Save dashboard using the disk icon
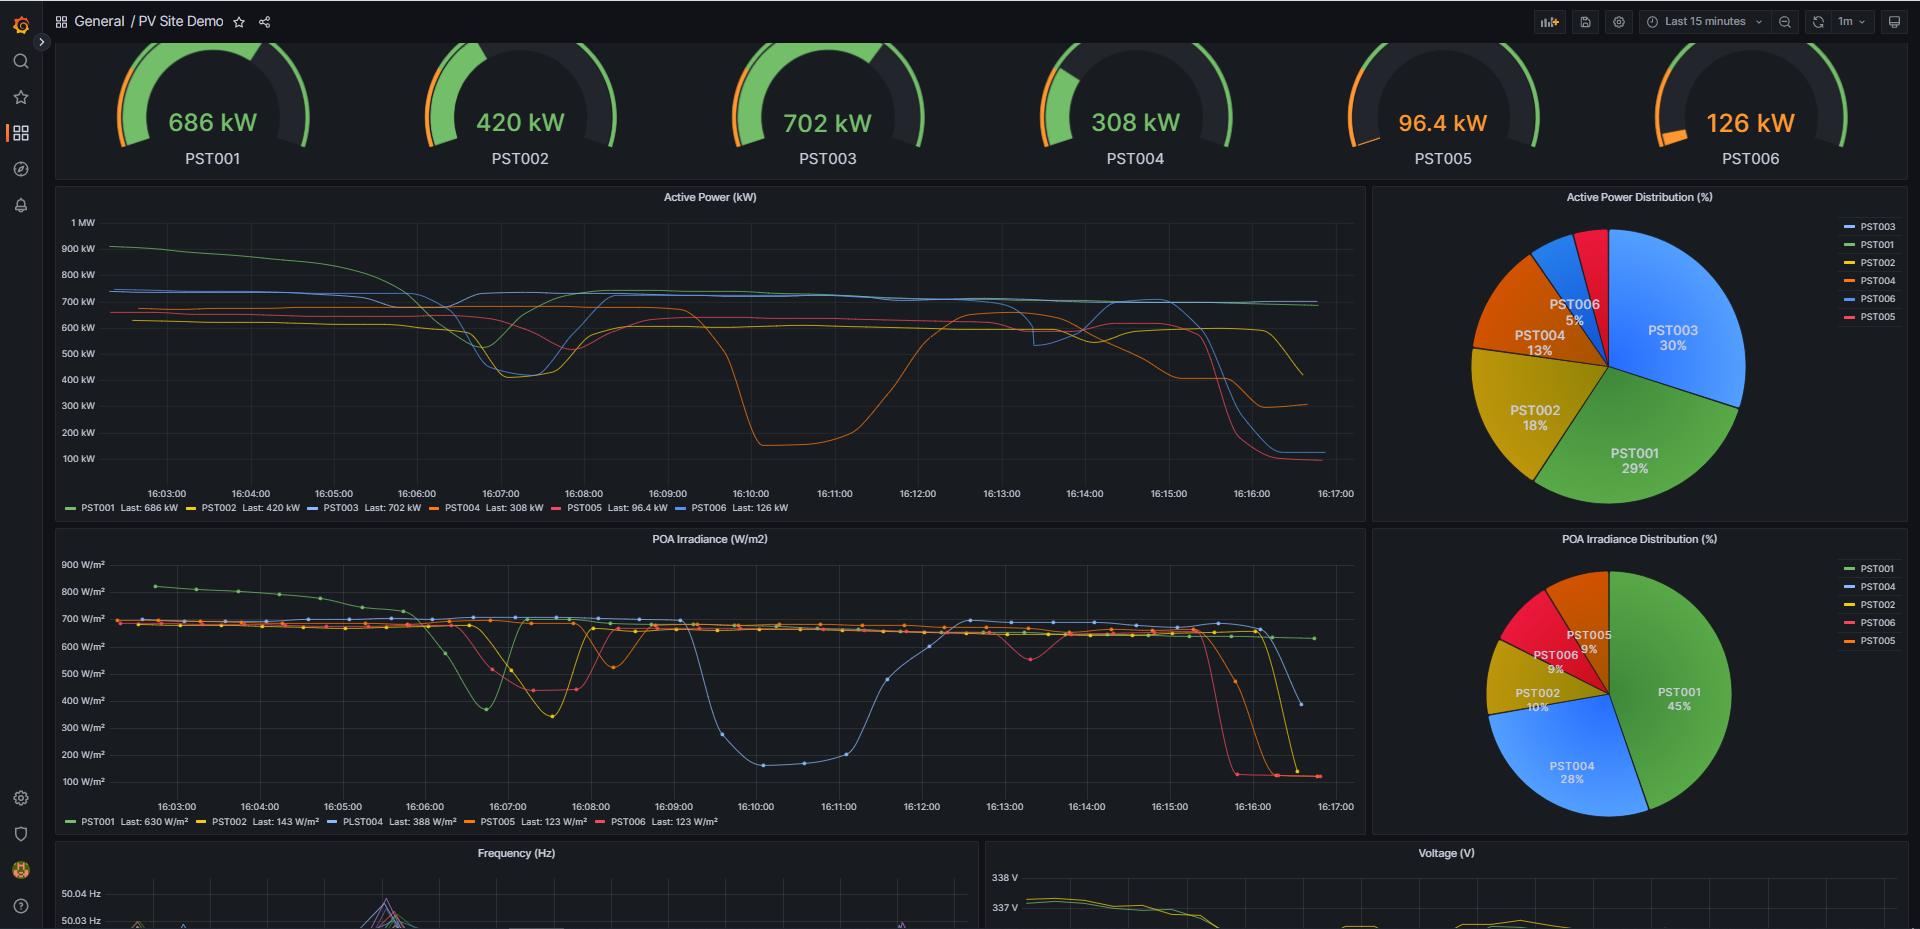Viewport: 1920px width, 929px height. pos(1585,22)
